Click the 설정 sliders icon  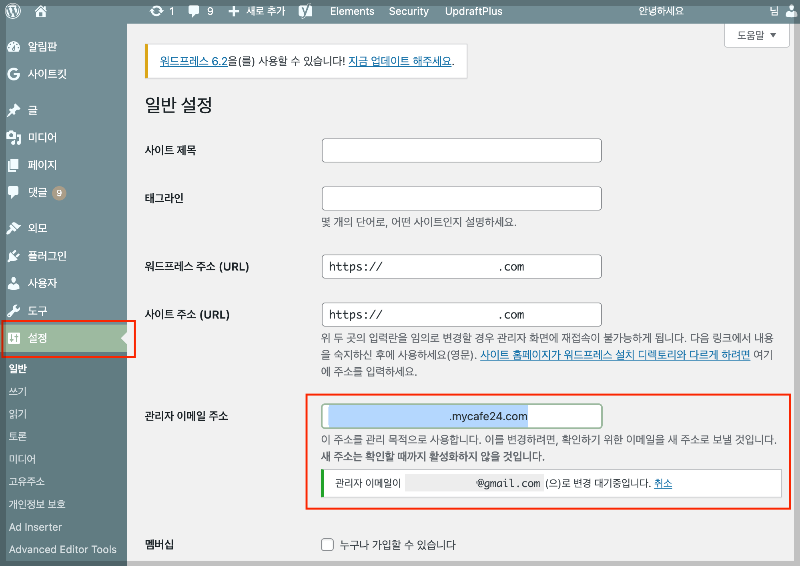pyautogui.click(x=14, y=338)
